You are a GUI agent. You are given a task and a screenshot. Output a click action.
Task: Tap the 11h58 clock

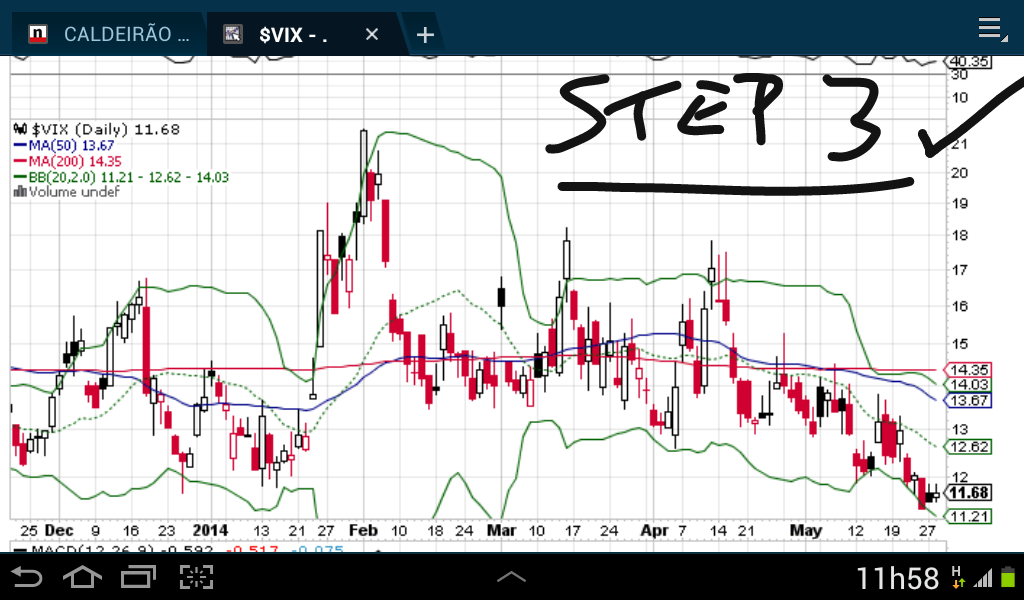click(897, 578)
